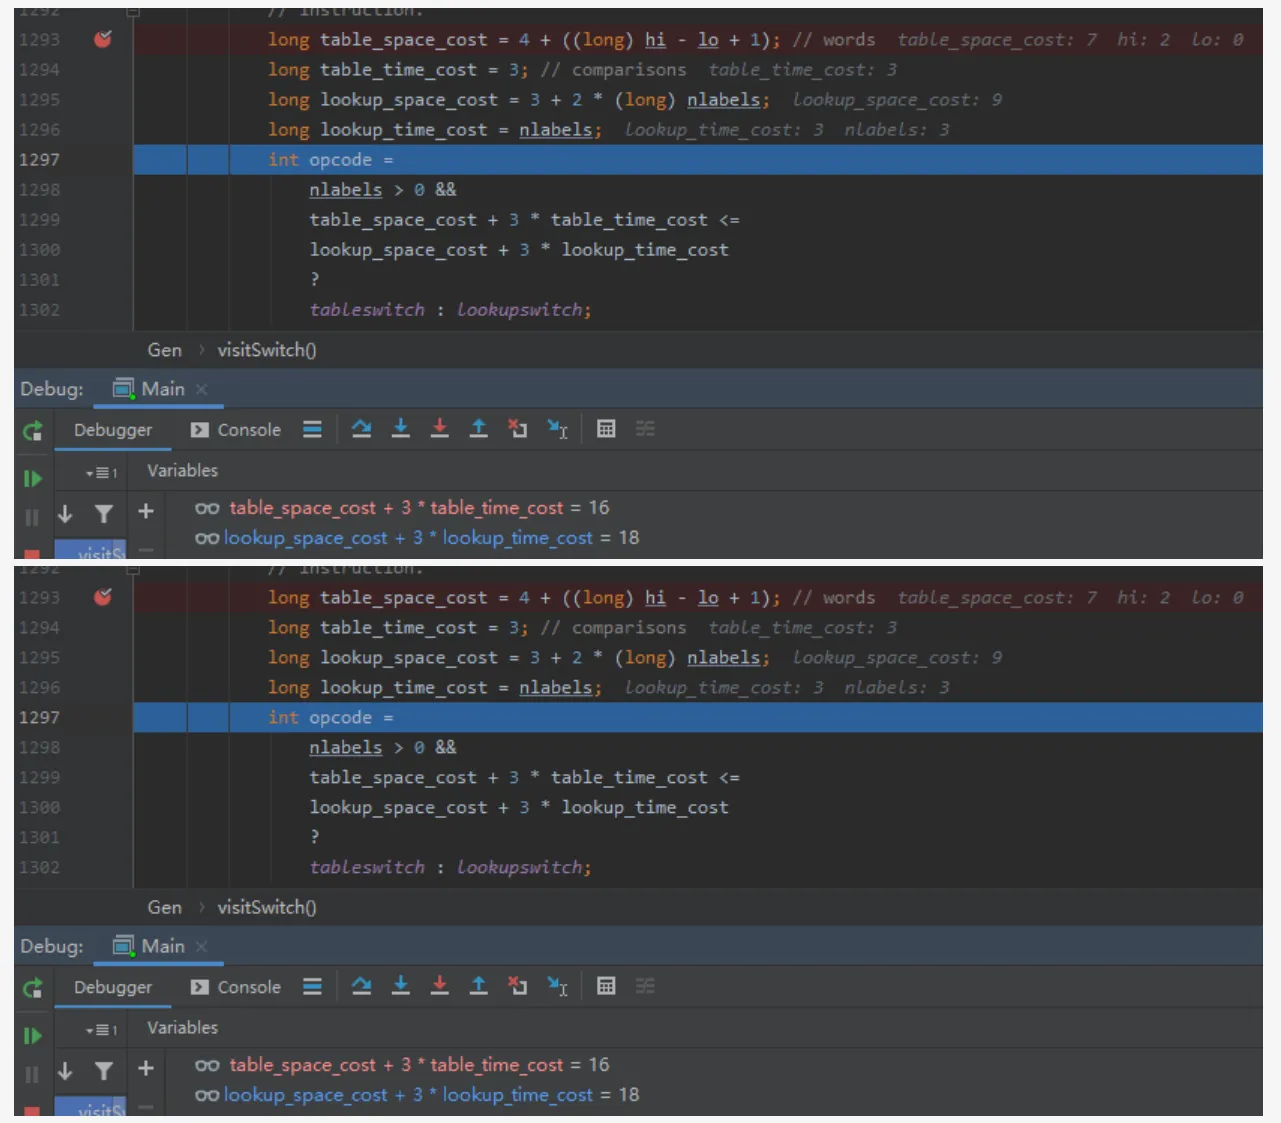
Task: Select lower watch table_space_cost expression equals 16
Action: [x=402, y=1065]
